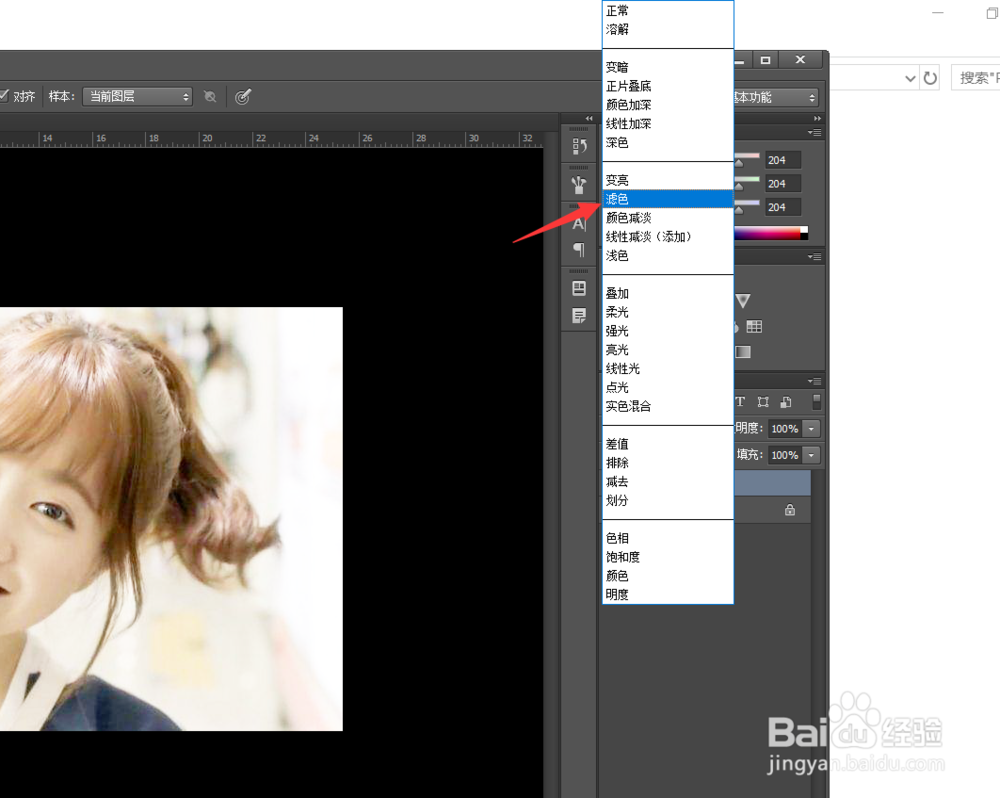1000x798 pixels.
Task: Choose 实色混合 blend mode
Action: click(x=668, y=406)
